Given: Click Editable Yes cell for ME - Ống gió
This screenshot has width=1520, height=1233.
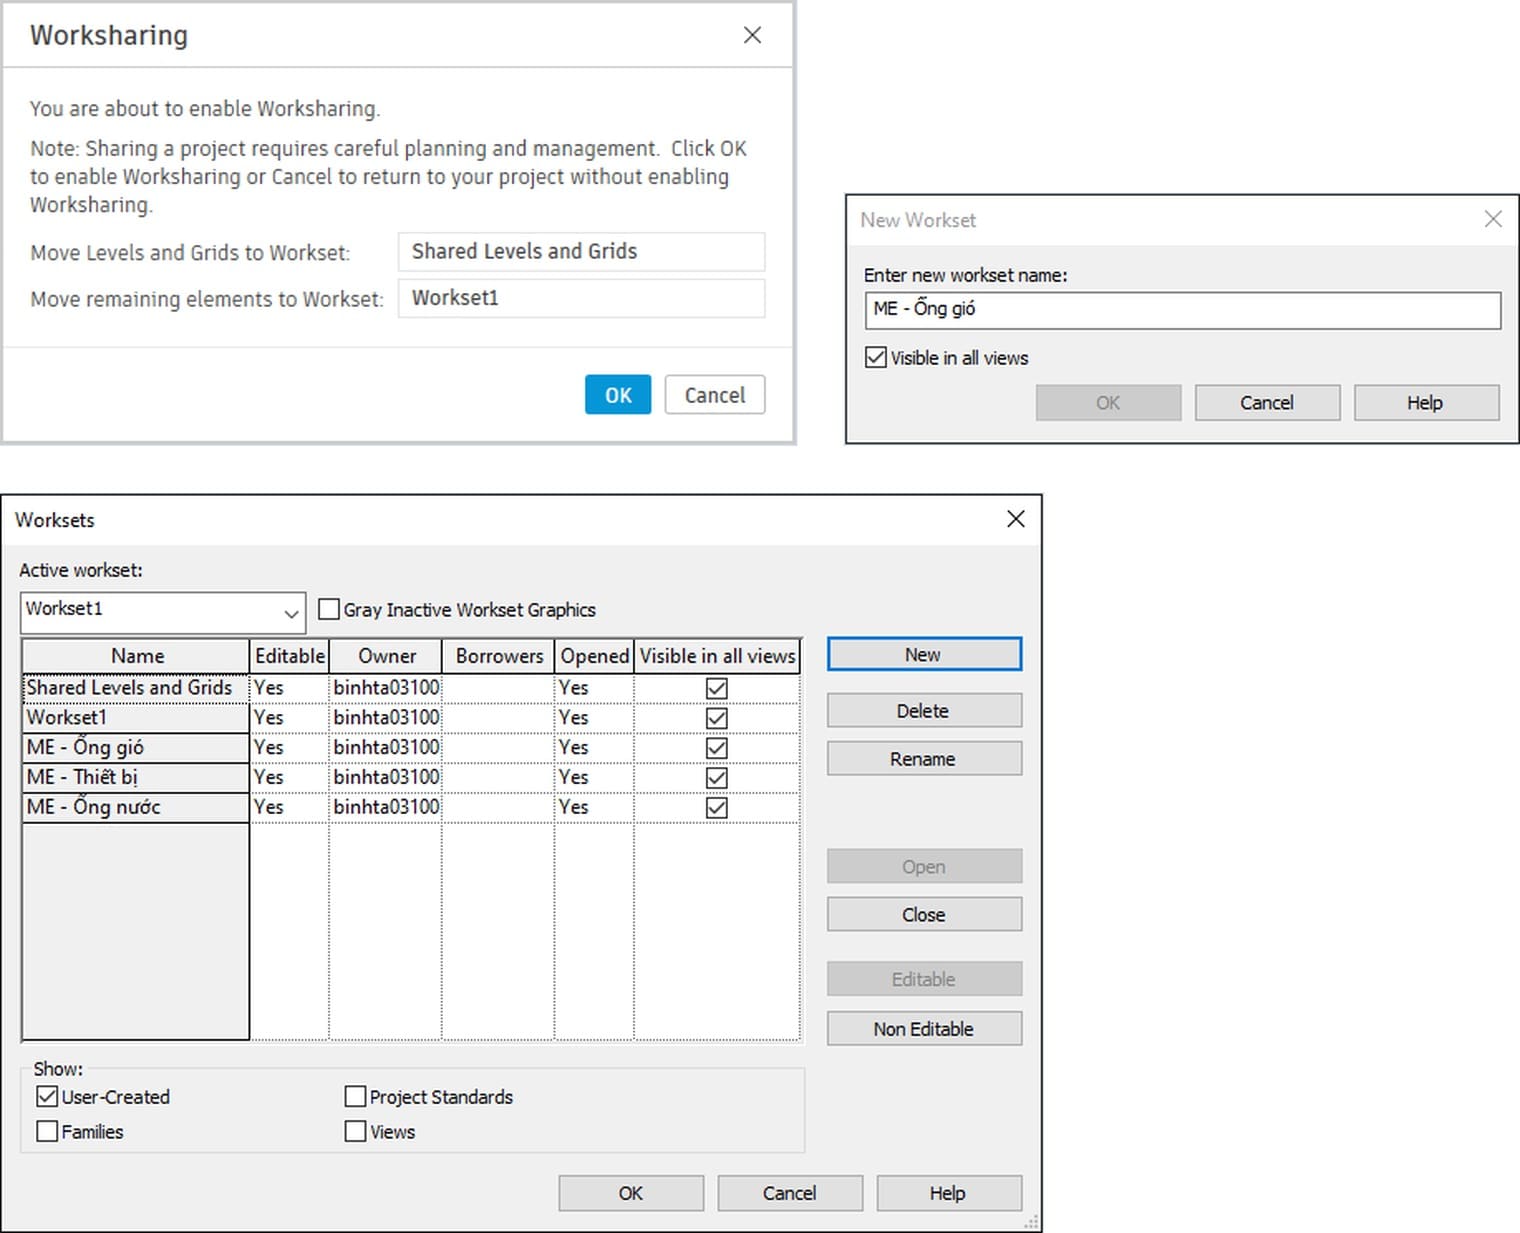Looking at the screenshot, I should (x=289, y=748).
